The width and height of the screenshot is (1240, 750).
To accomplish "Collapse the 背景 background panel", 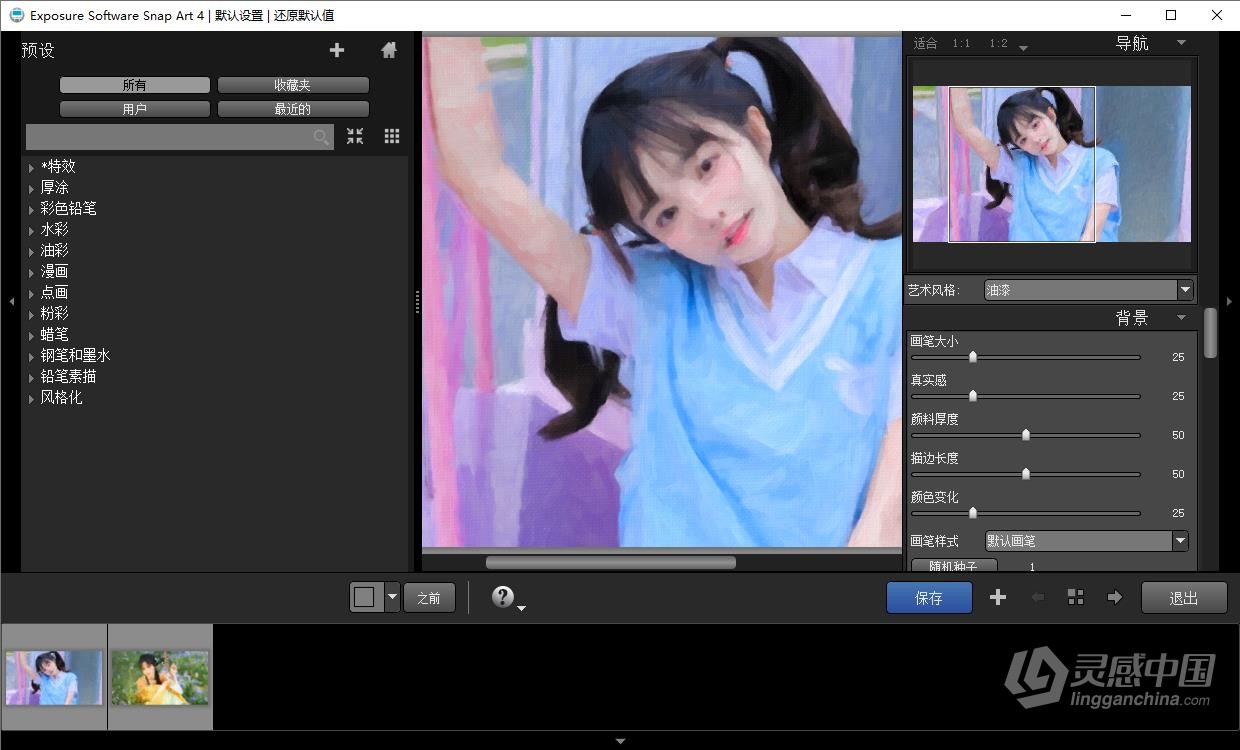I will (x=1181, y=318).
